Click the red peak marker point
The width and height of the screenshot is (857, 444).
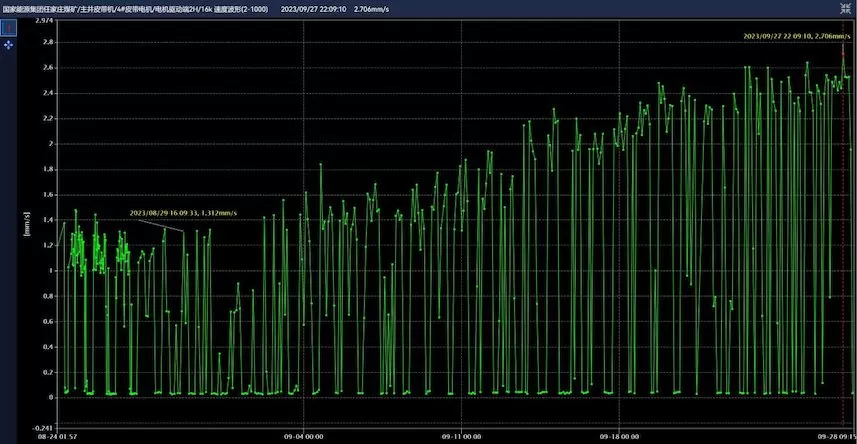coord(843,52)
